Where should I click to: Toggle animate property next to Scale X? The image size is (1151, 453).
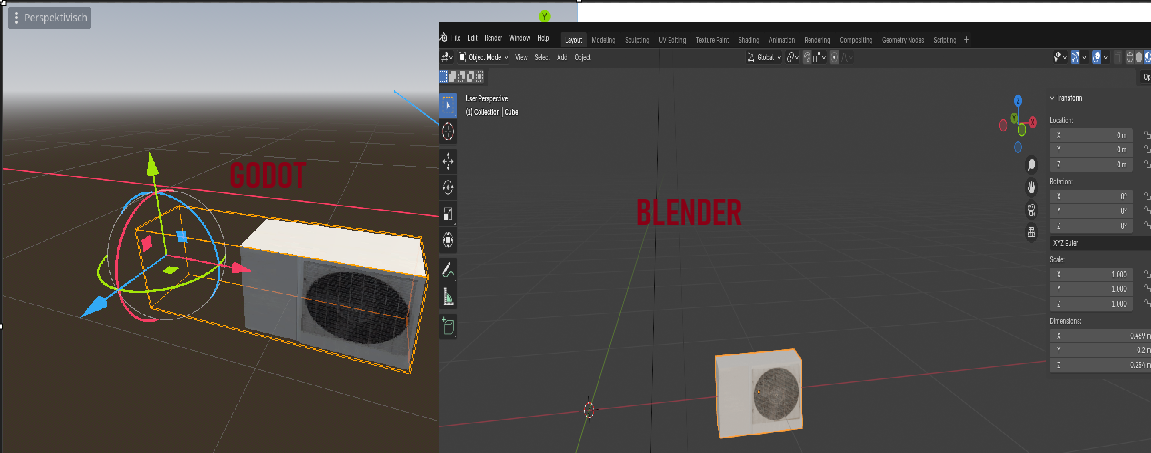point(1147,274)
